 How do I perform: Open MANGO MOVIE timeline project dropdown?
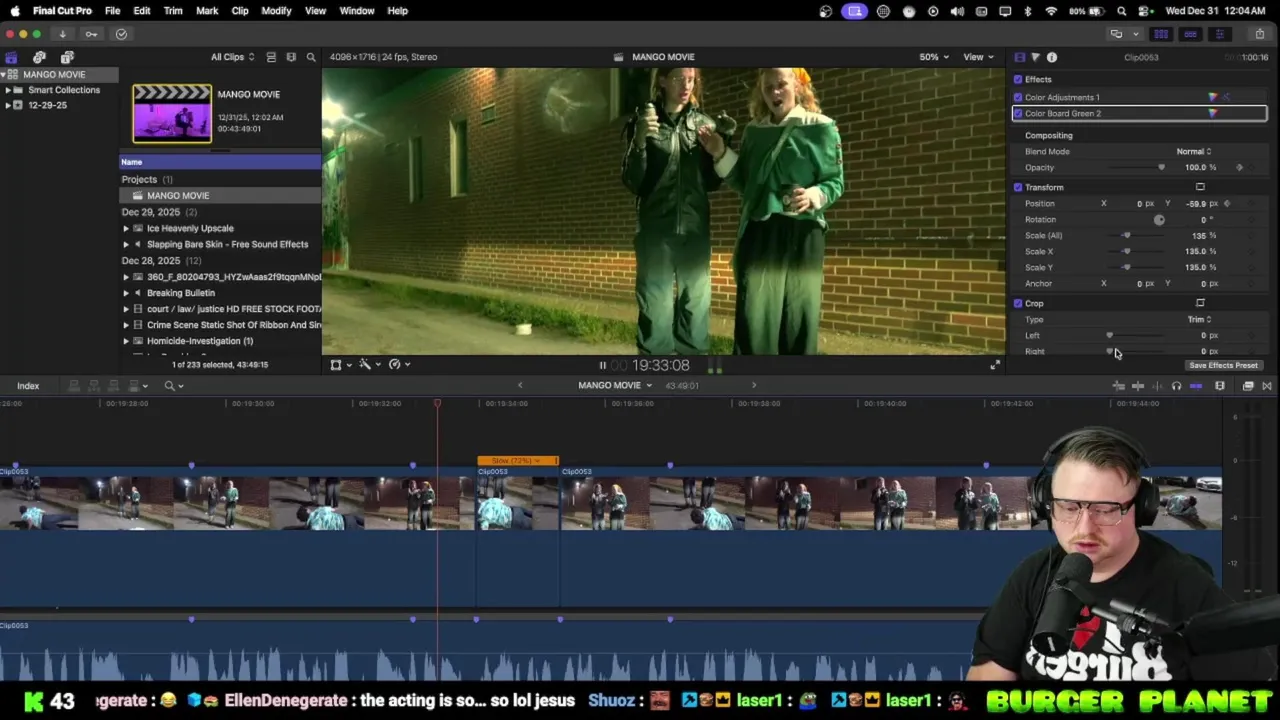point(614,386)
